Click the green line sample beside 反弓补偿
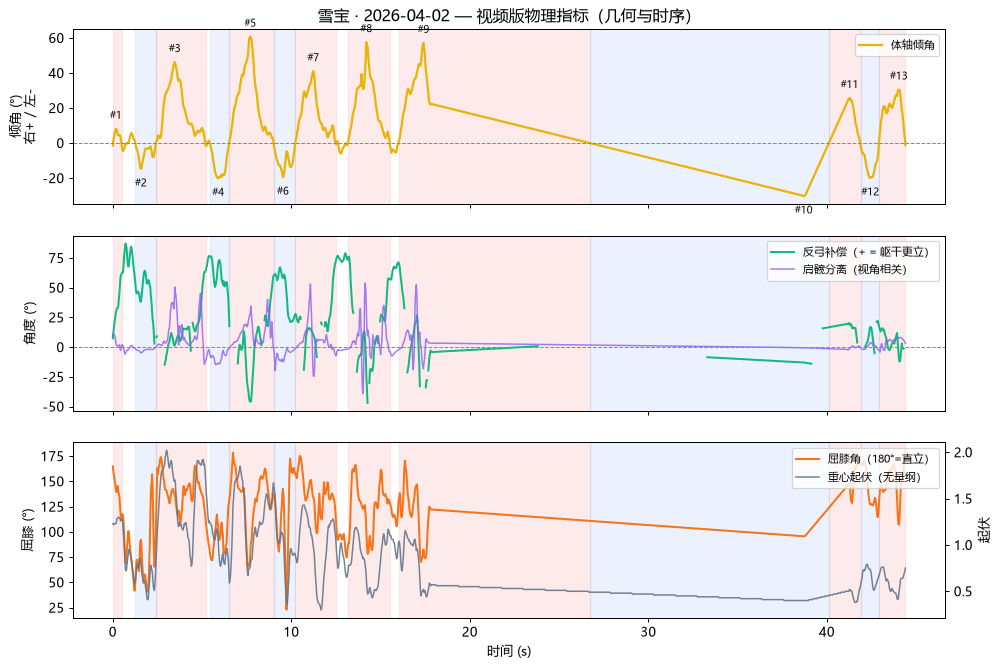The width and height of the screenshot is (1000, 668). 783,252
